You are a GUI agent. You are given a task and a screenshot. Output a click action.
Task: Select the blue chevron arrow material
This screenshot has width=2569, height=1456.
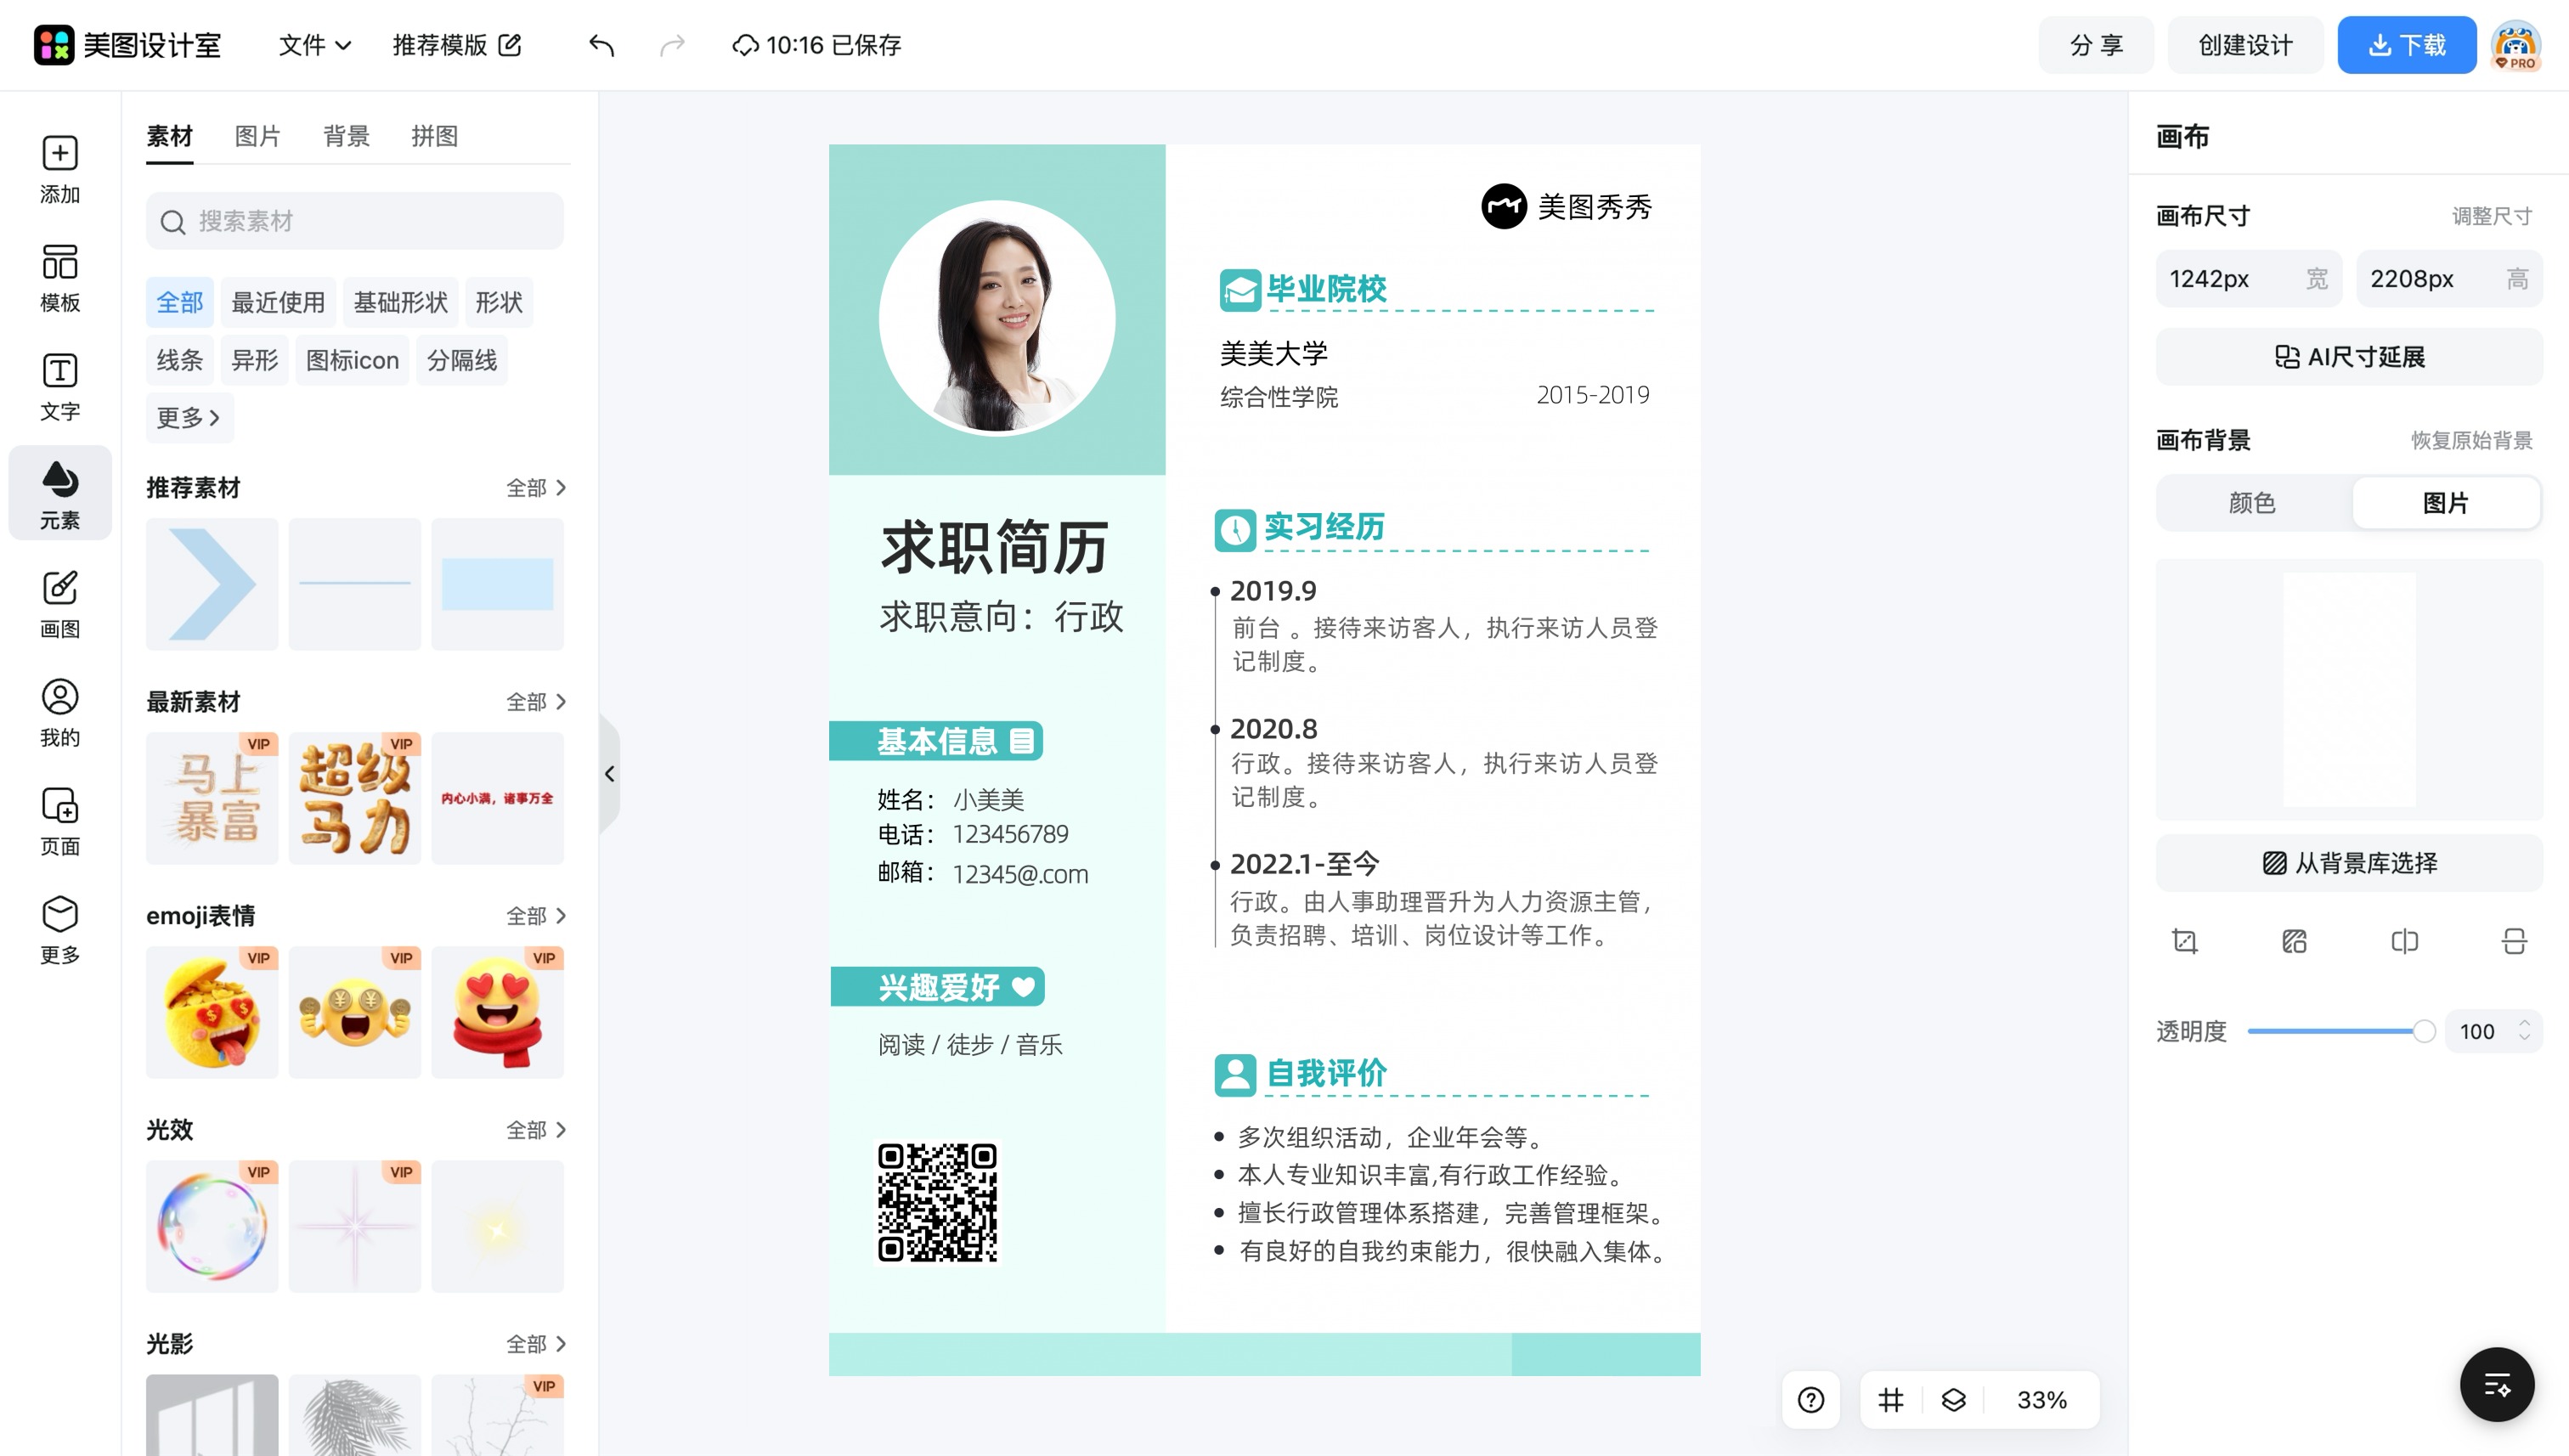click(212, 584)
